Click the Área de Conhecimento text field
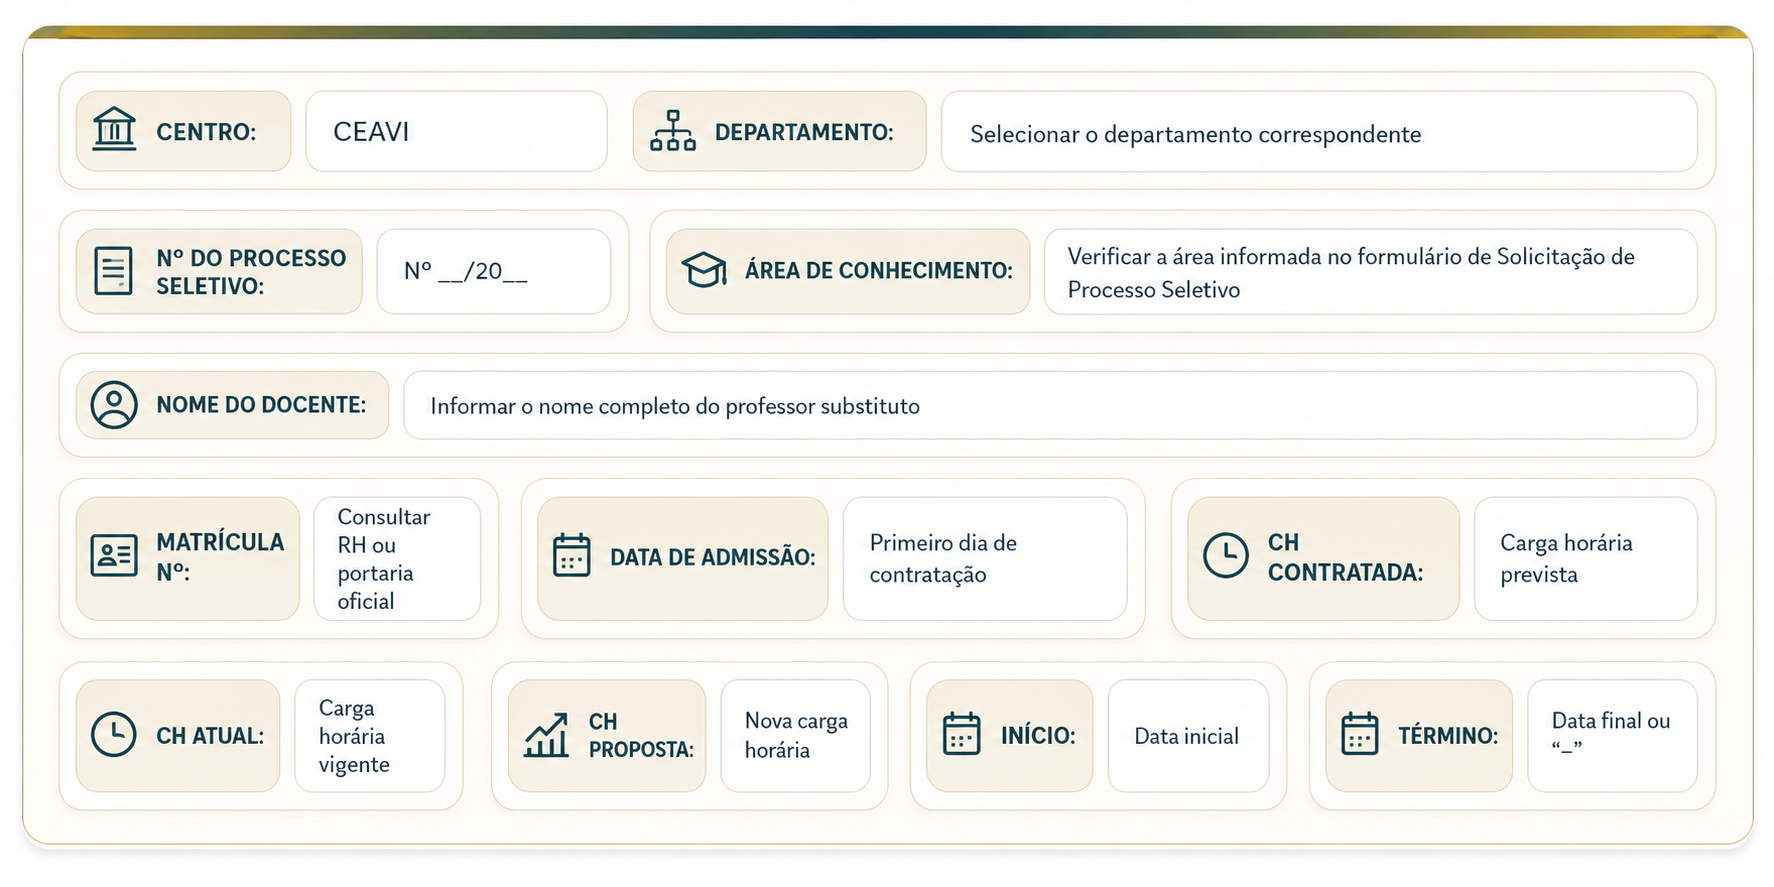The width and height of the screenshot is (1774, 887). pyautogui.click(x=1371, y=272)
